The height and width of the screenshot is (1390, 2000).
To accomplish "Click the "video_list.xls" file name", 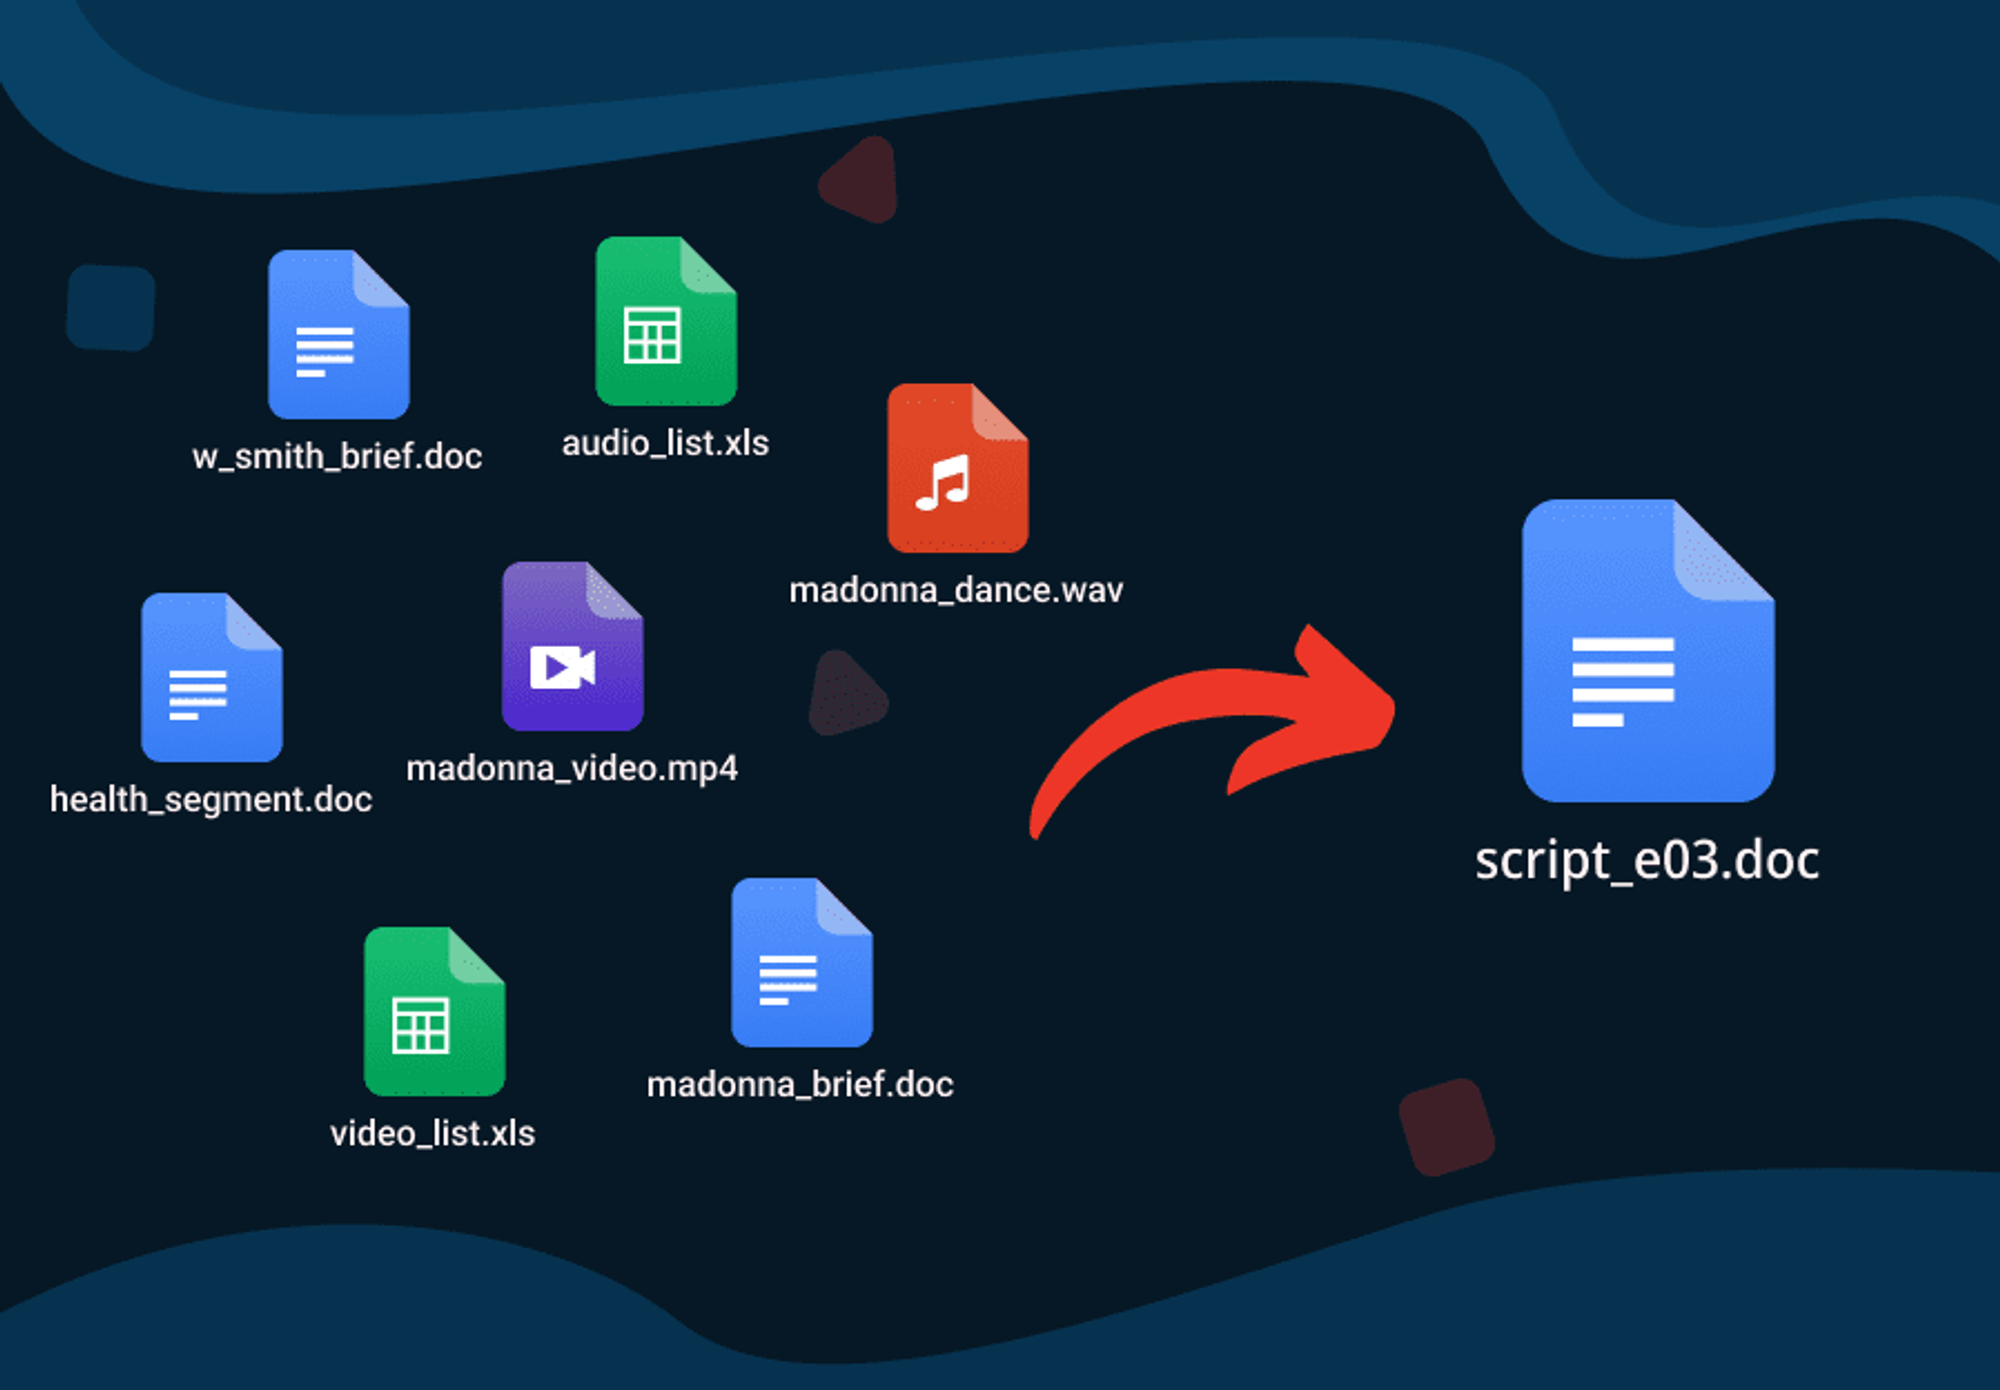I will tap(433, 1133).
